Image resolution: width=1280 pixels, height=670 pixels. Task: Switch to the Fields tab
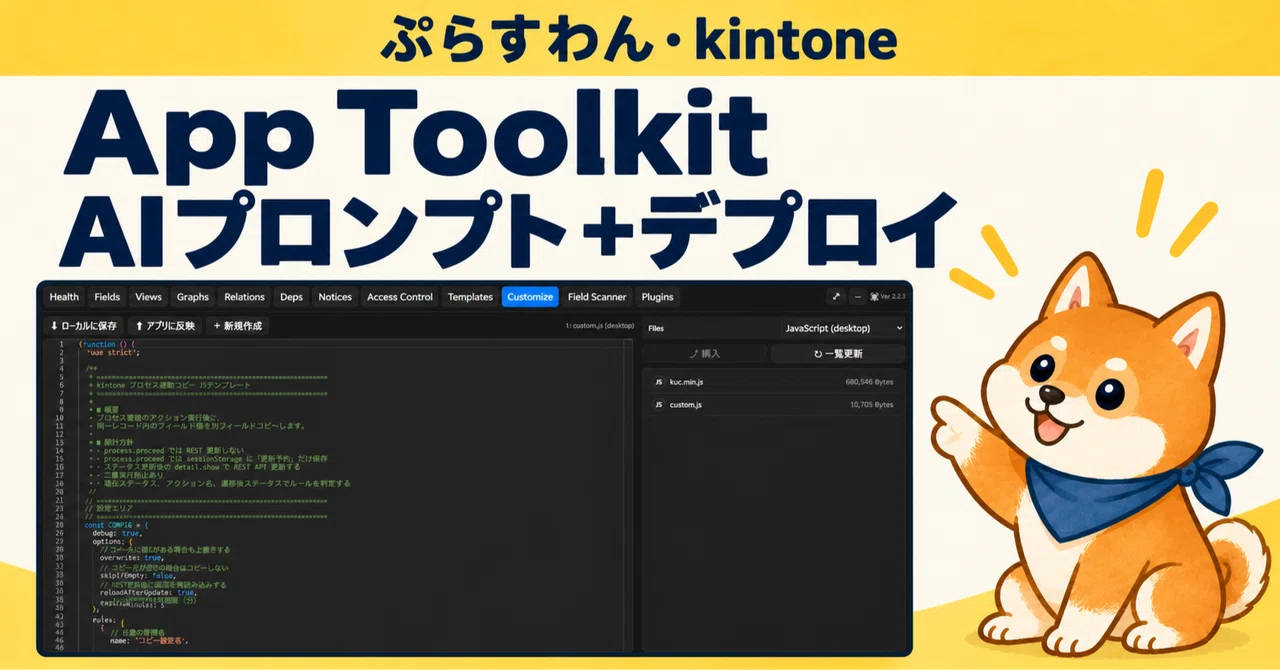tap(107, 297)
